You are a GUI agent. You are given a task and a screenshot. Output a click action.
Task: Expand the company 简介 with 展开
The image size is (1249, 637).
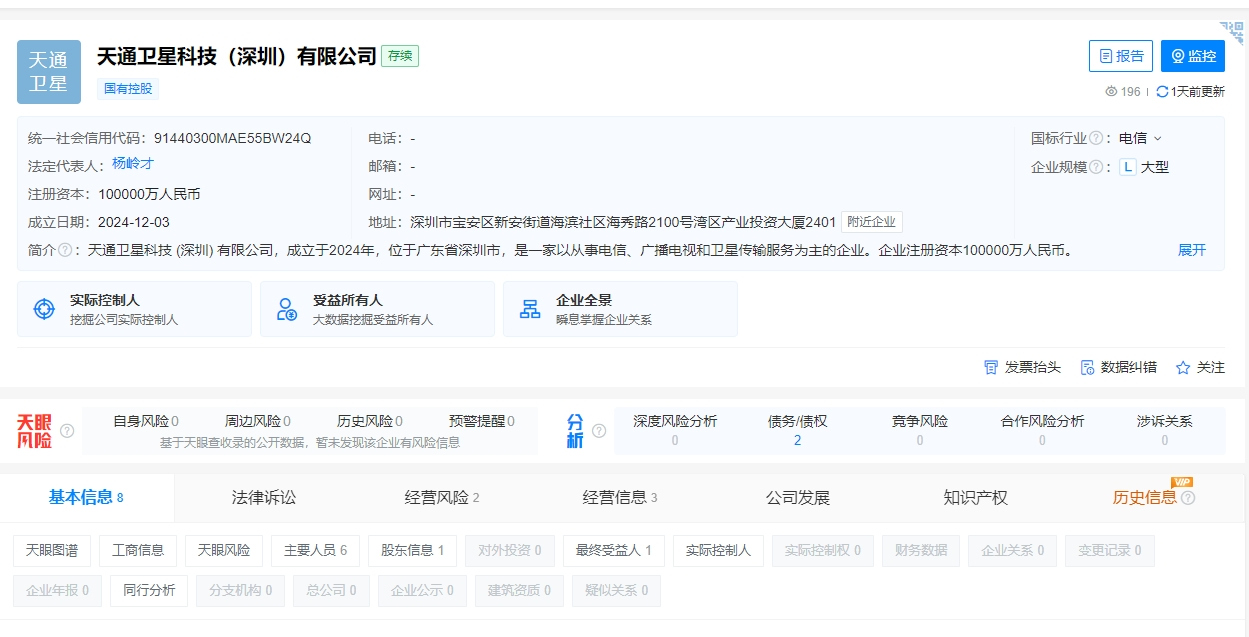coord(1192,250)
